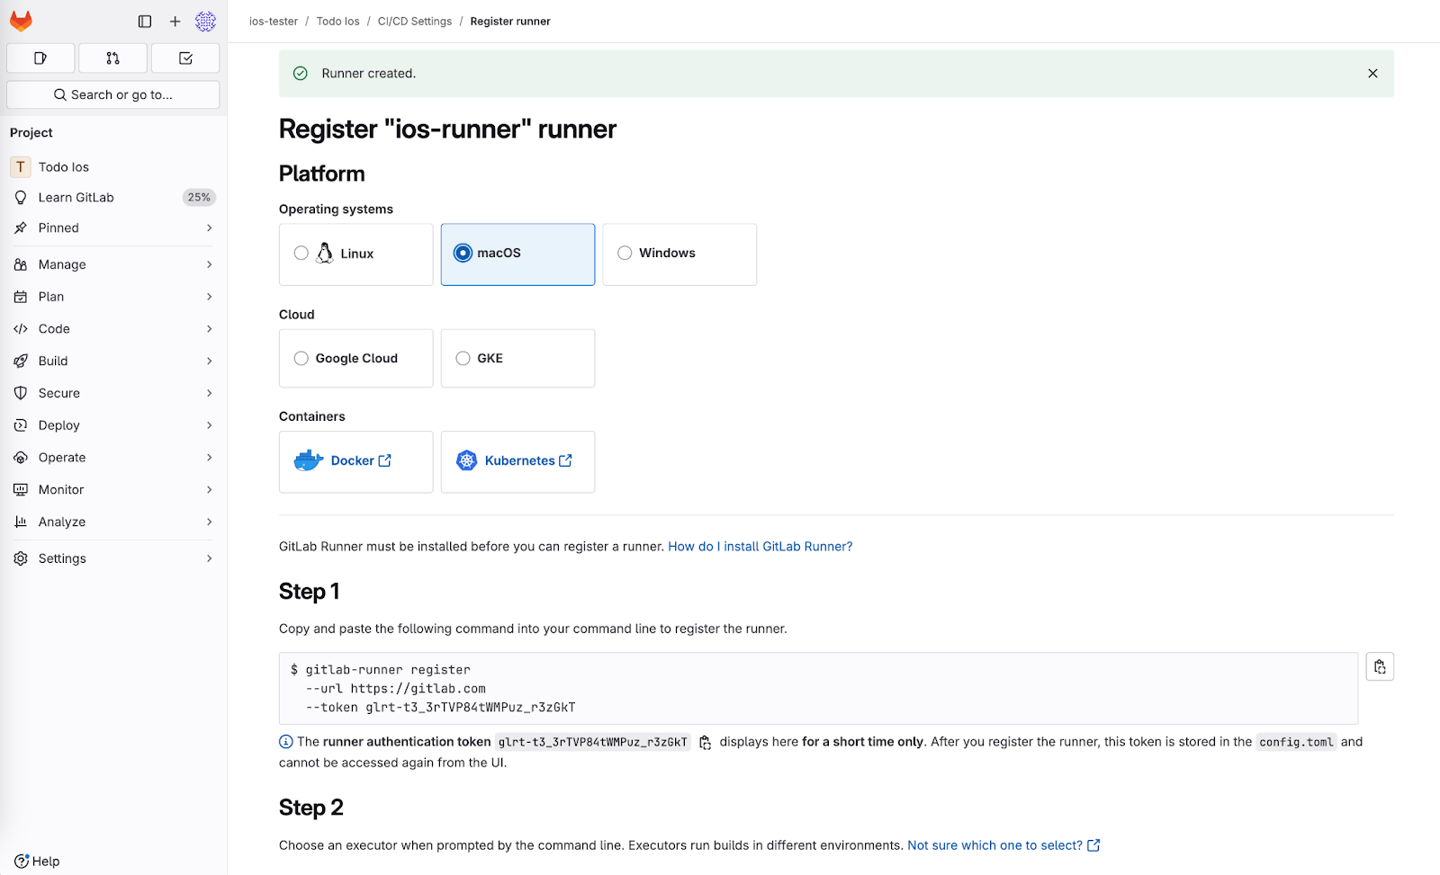Open the Analyze menu item
The height and width of the screenshot is (875, 1440).
(x=113, y=522)
